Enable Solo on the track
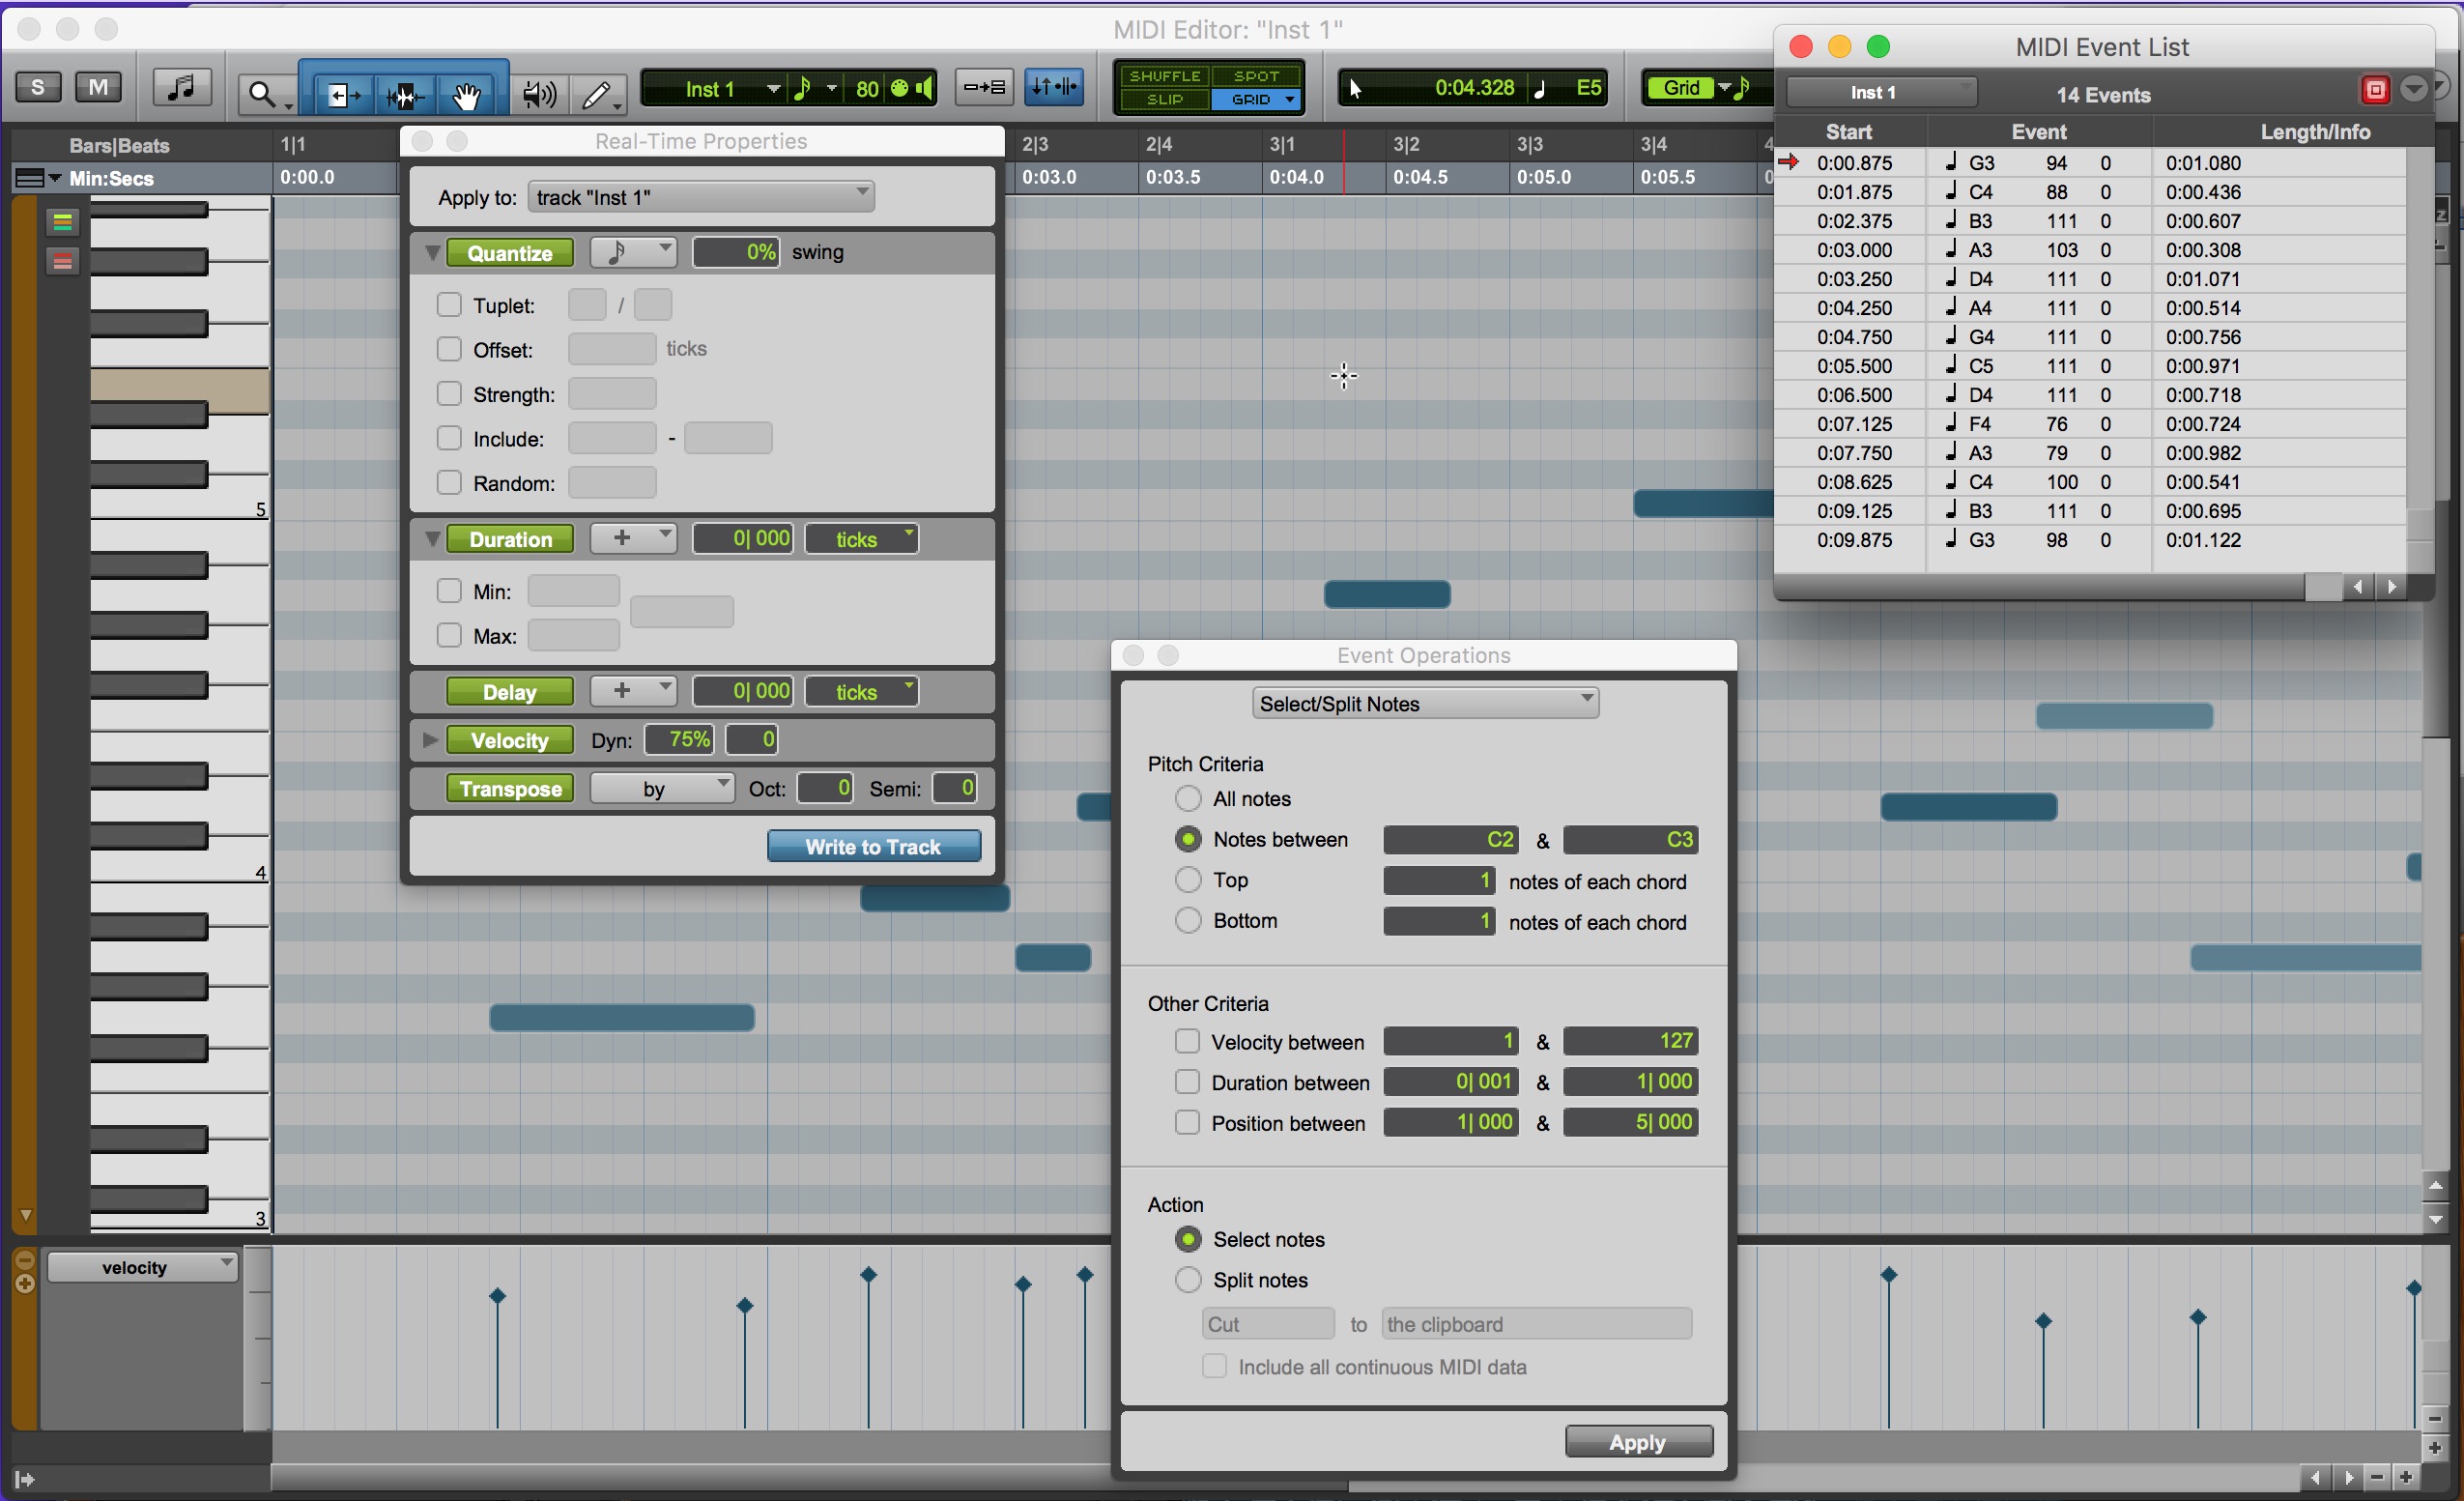The width and height of the screenshot is (2464, 1501). (38, 87)
